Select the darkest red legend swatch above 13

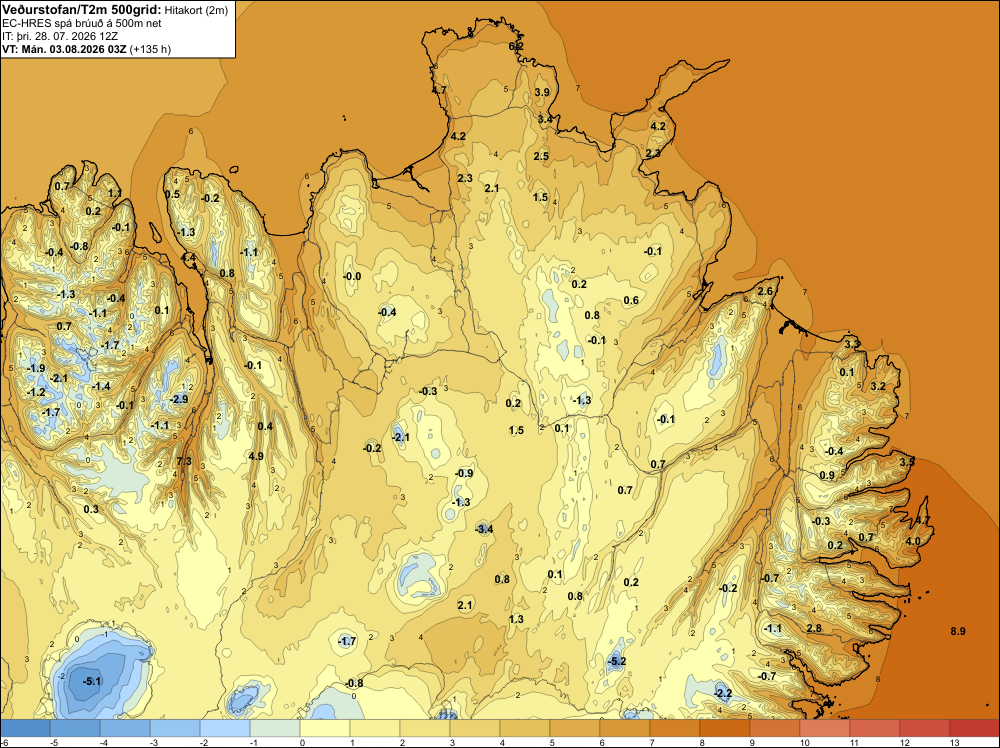[974, 728]
